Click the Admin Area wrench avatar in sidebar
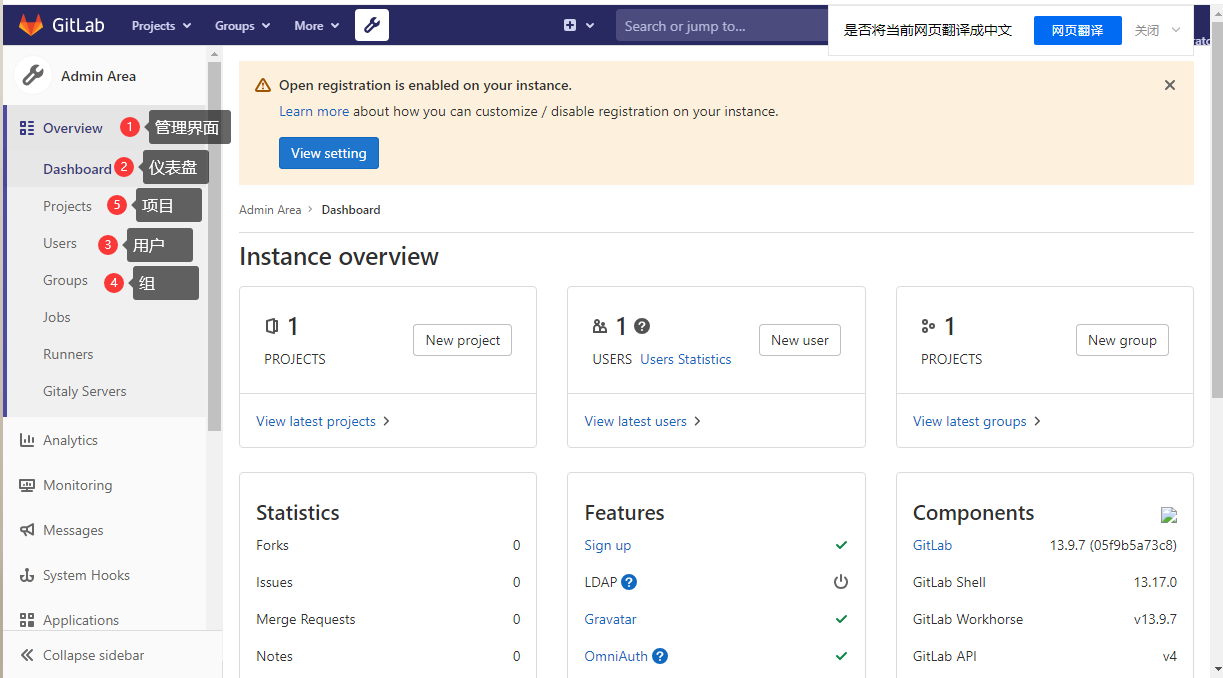The height and width of the screenshot is (678, 1223). 33,76
